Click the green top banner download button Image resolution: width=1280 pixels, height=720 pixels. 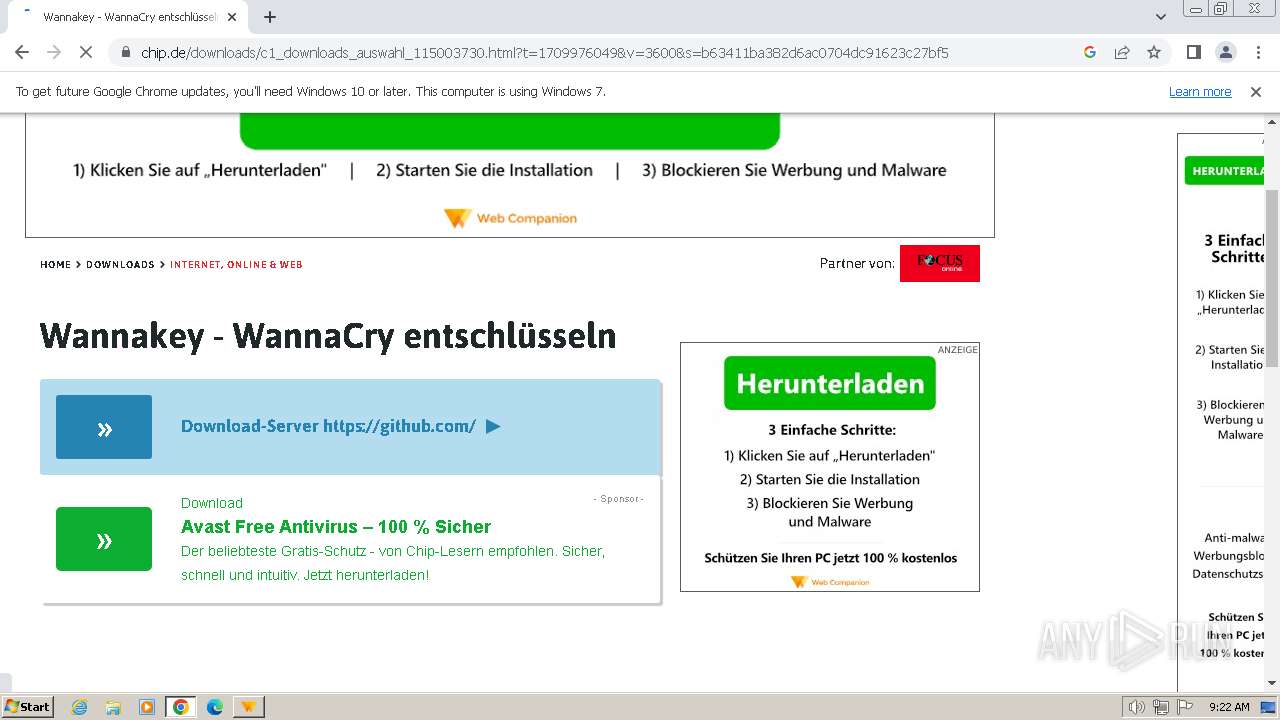pyautogui.click(x=510, y=131)
